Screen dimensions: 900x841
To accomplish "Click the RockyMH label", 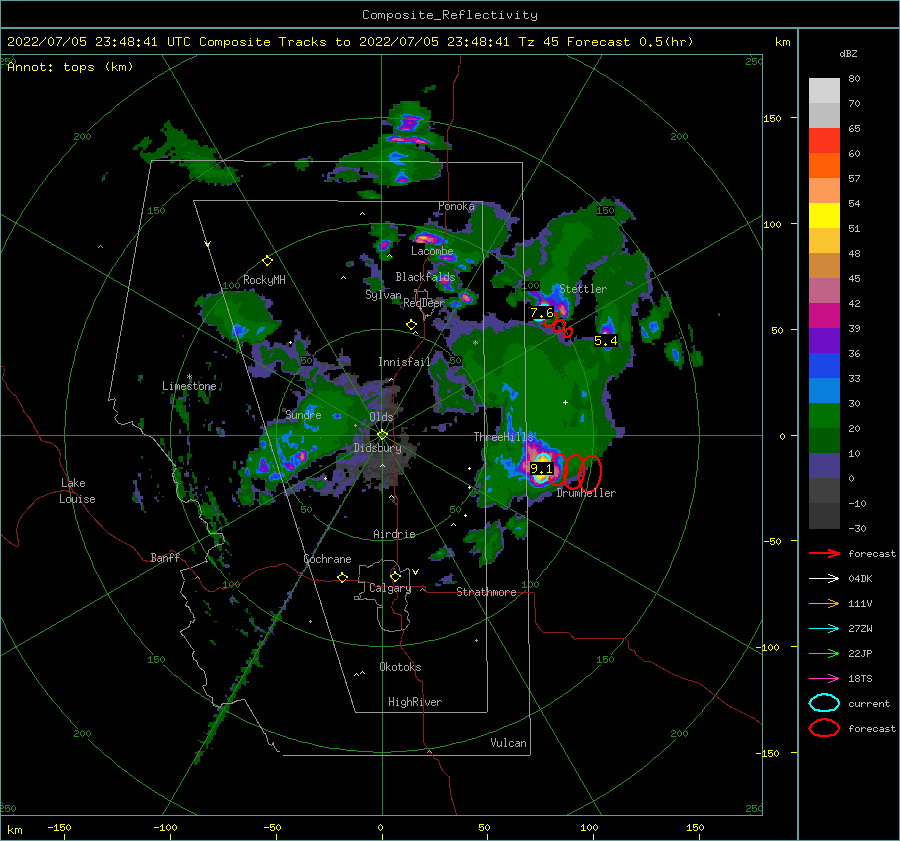I will point(264,280).
